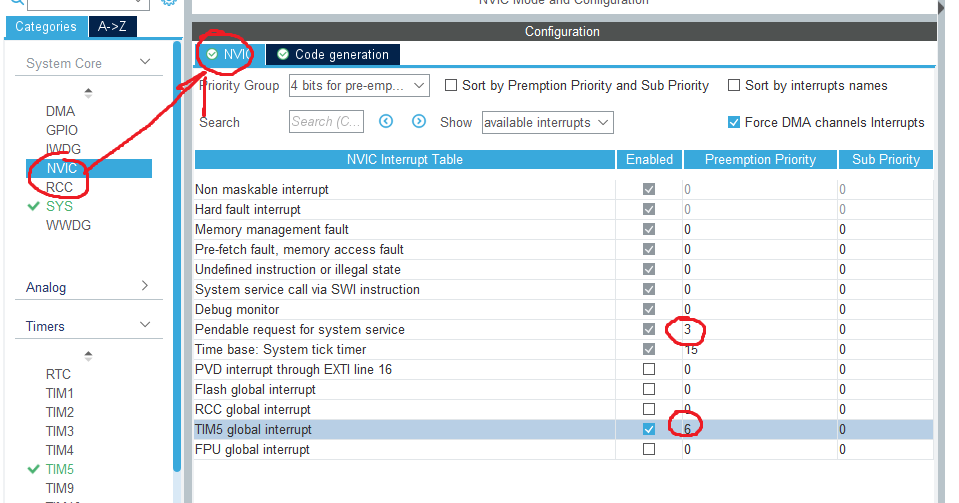
Task: Enable Sort by Premption Priority and Sub Priority
Action: tap(451, 86)
